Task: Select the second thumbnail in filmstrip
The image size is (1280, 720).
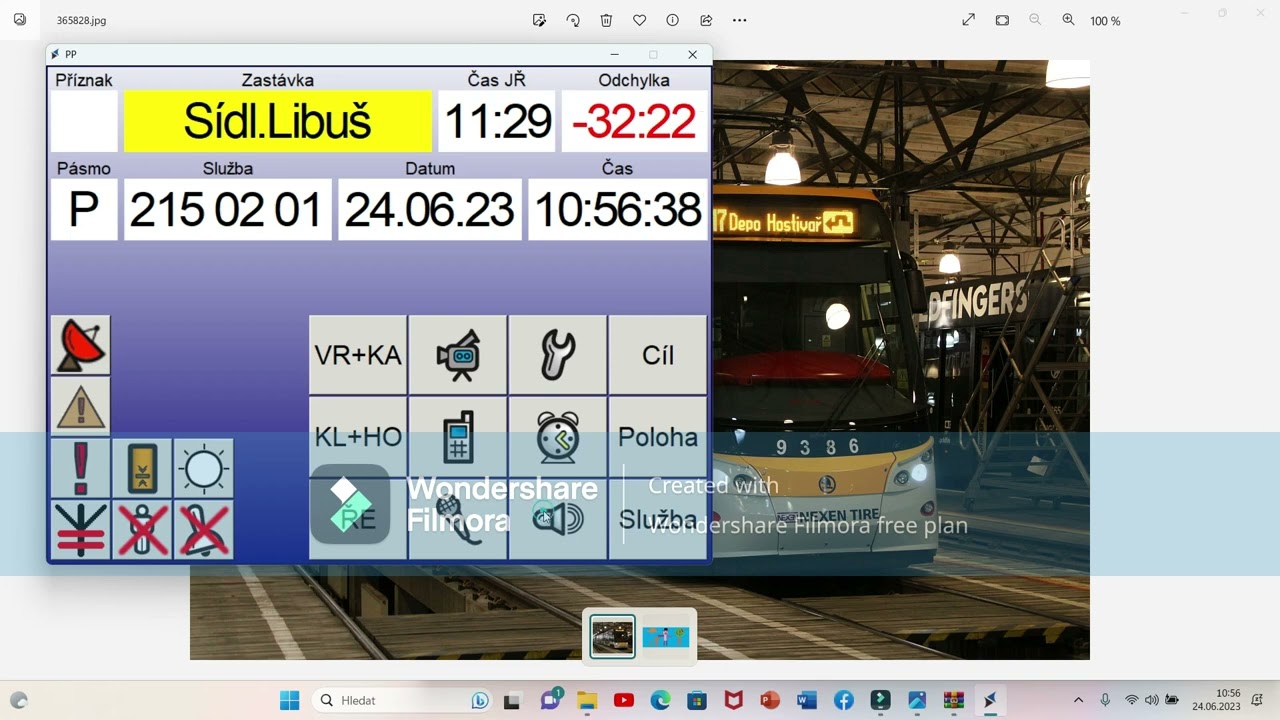Action: coord(666,636)
